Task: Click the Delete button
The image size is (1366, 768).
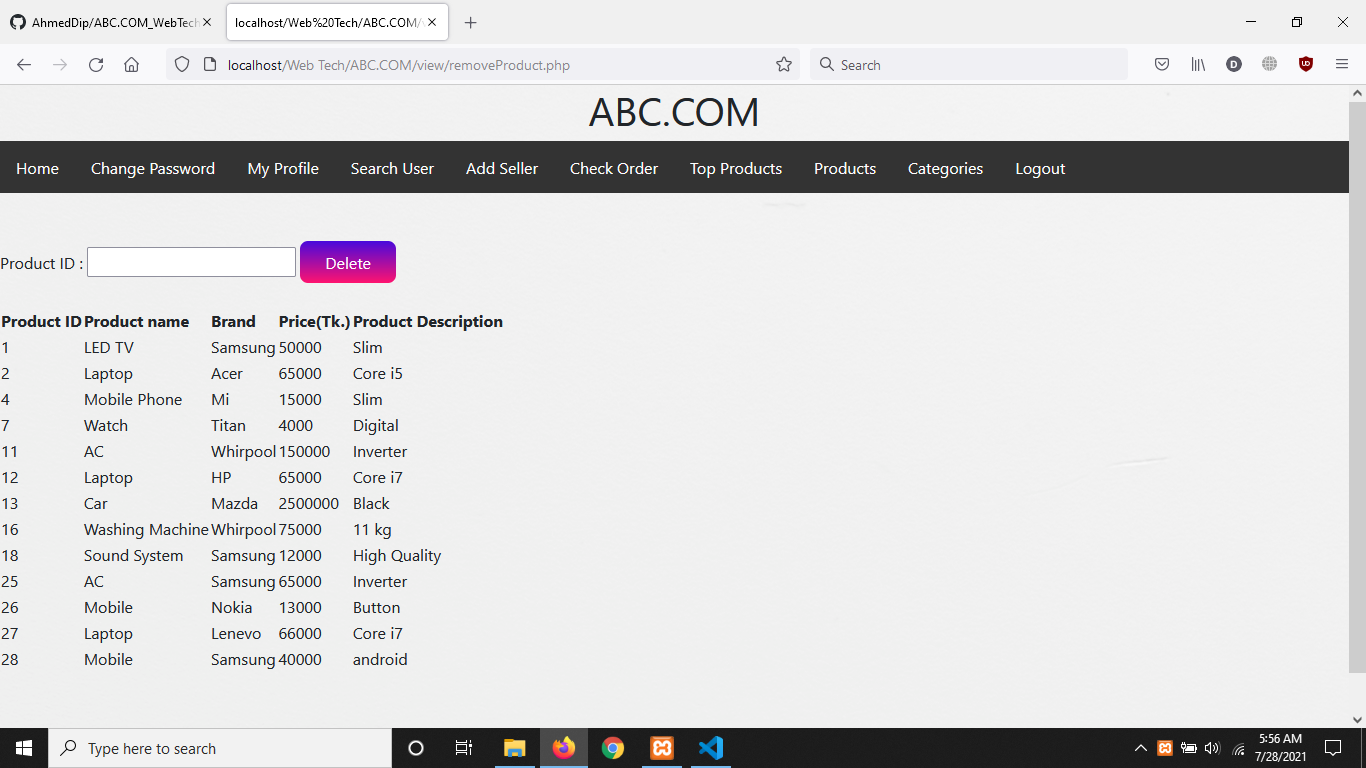Action: tap(347, 262)
